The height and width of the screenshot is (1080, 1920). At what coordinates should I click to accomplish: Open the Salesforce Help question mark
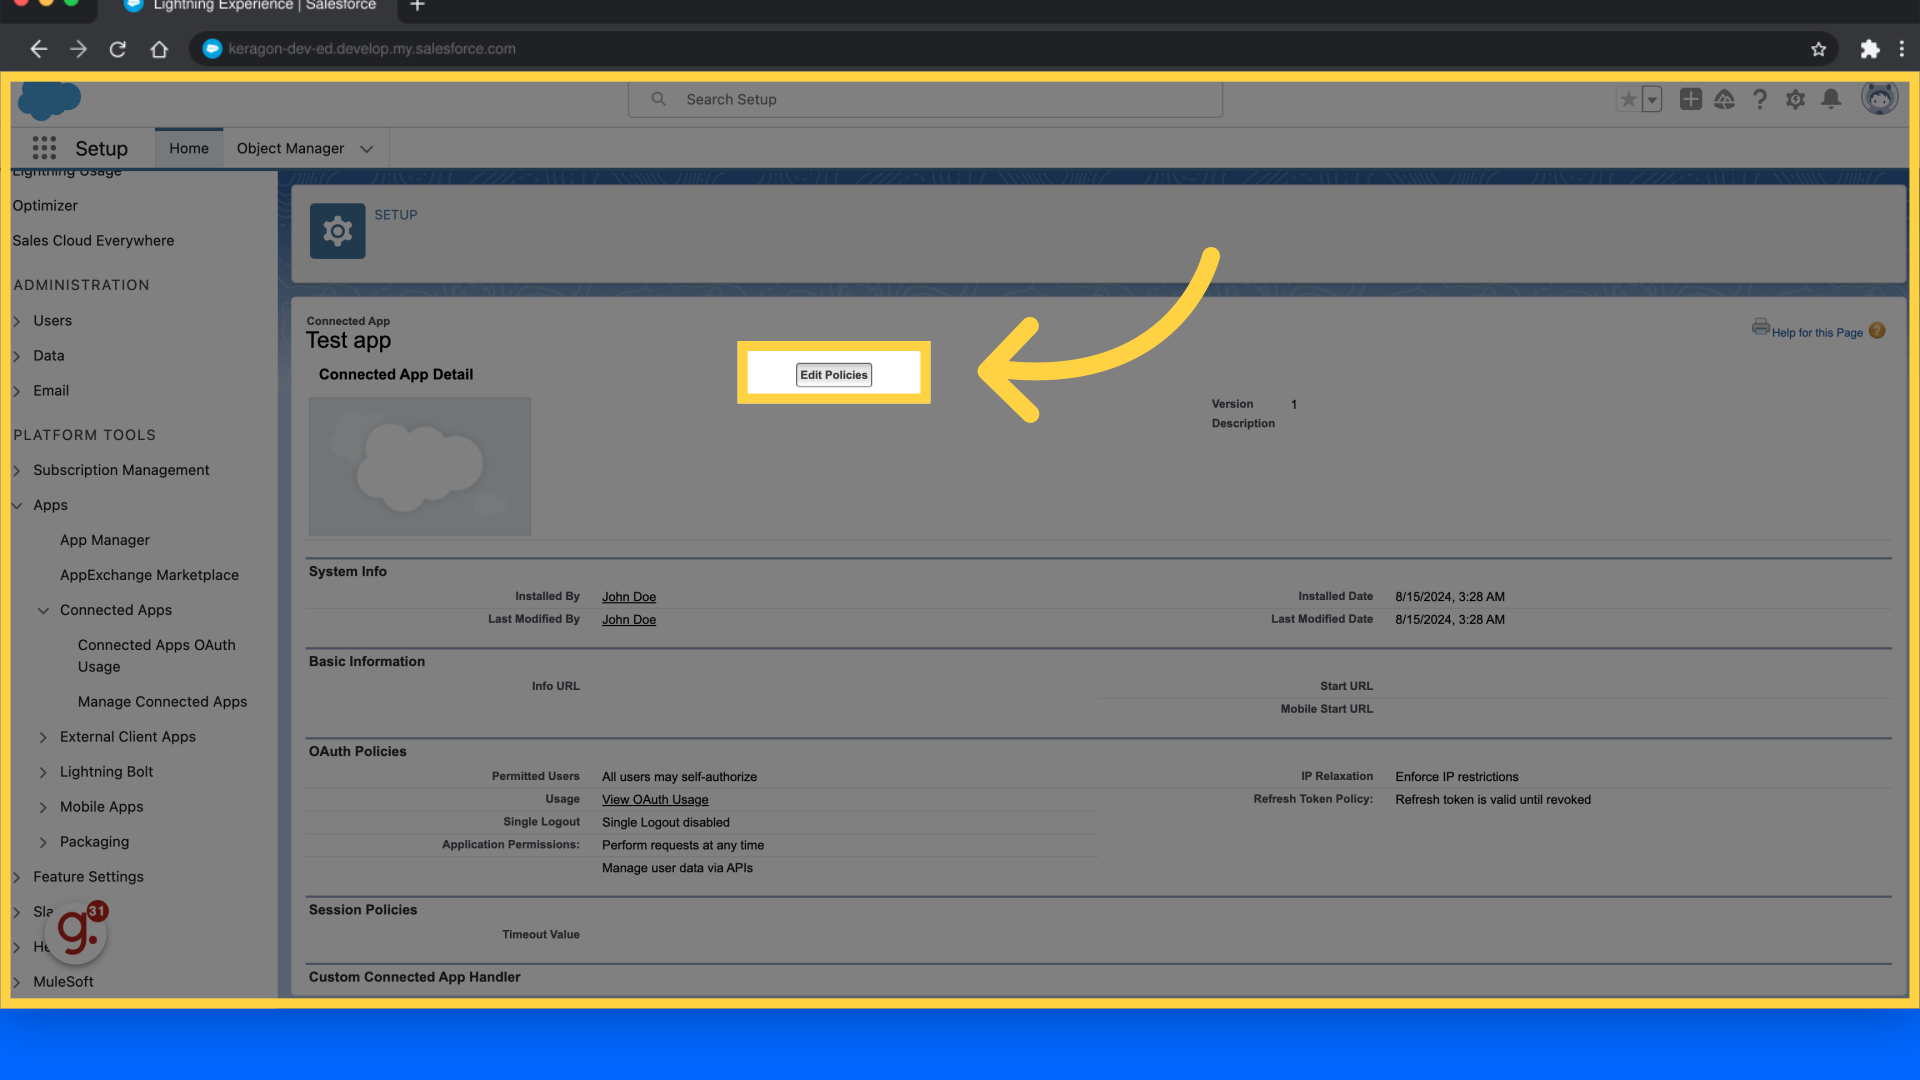[x=1760, y=99]
